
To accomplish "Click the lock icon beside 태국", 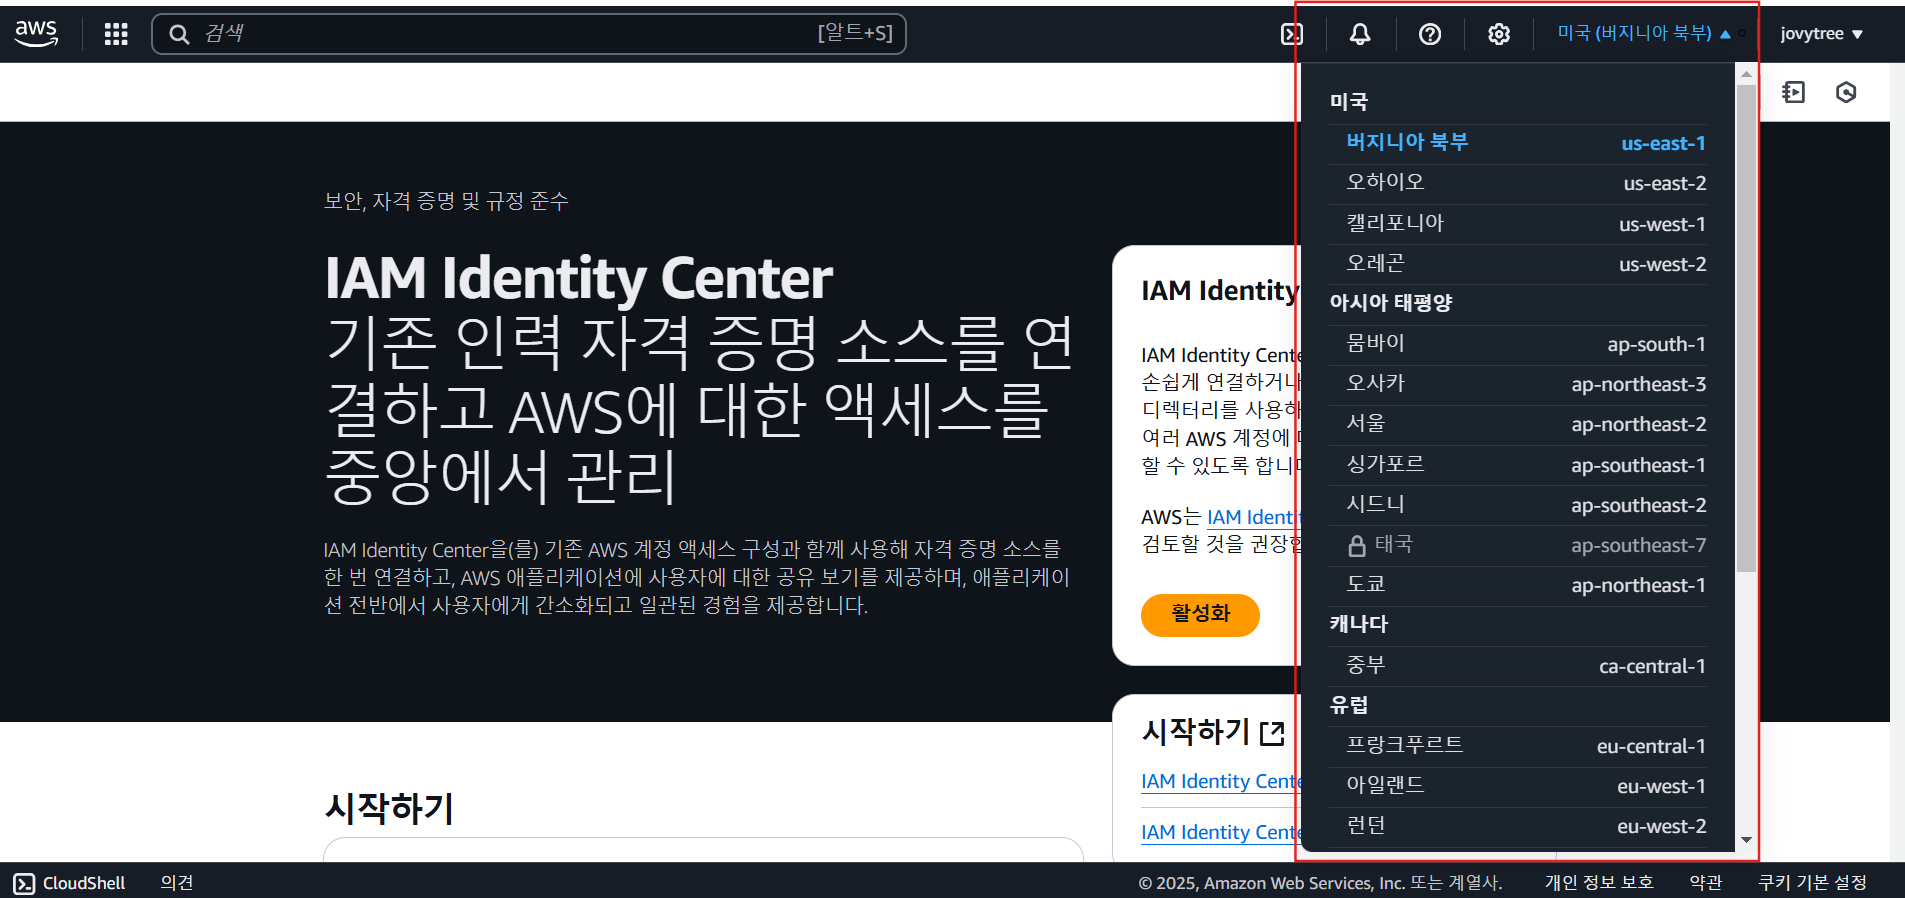I will coord(1357,546).
